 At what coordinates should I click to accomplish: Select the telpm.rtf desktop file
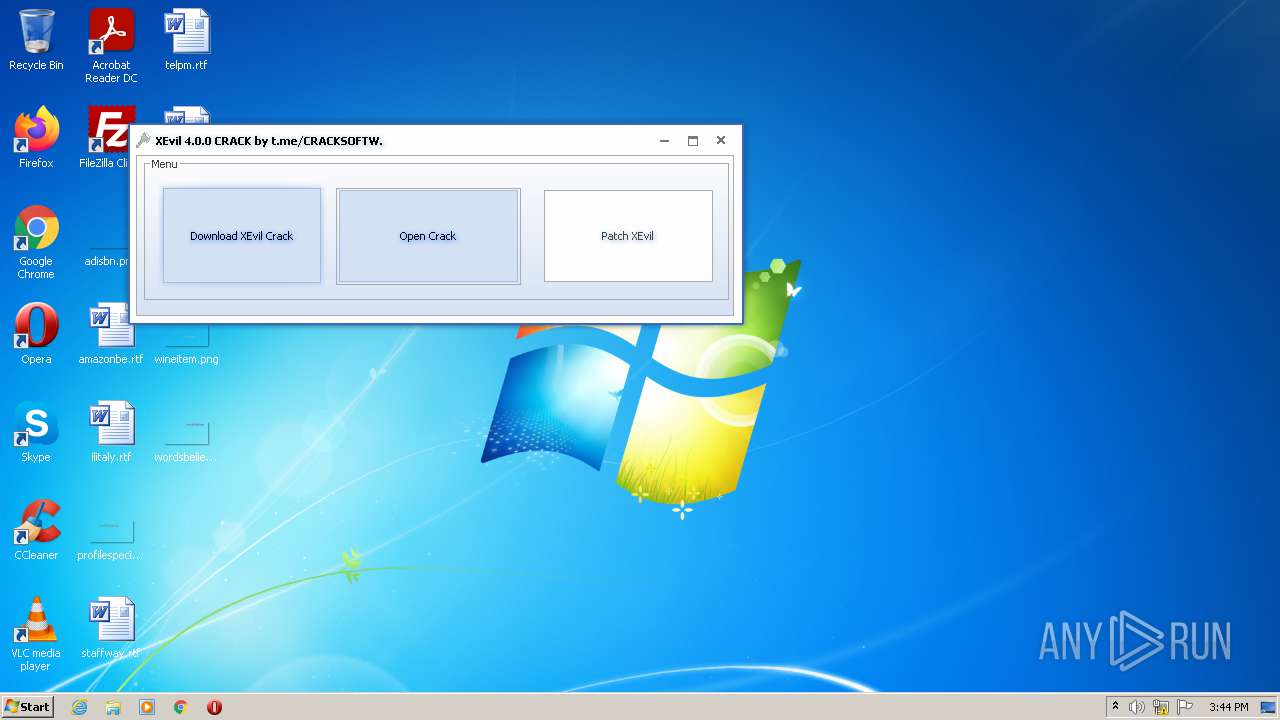click(x=186, y=40)
